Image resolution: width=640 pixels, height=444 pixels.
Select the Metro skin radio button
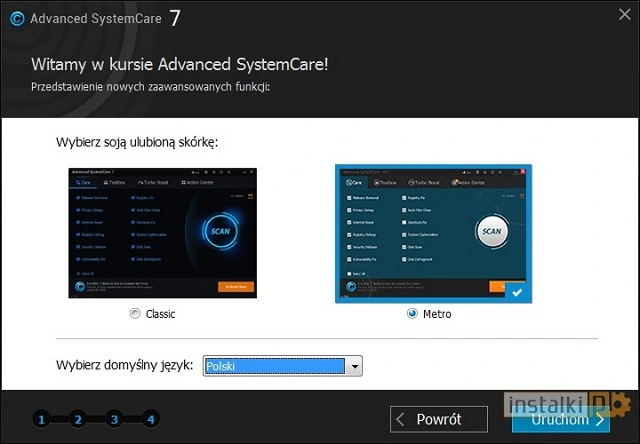(412, 313)
